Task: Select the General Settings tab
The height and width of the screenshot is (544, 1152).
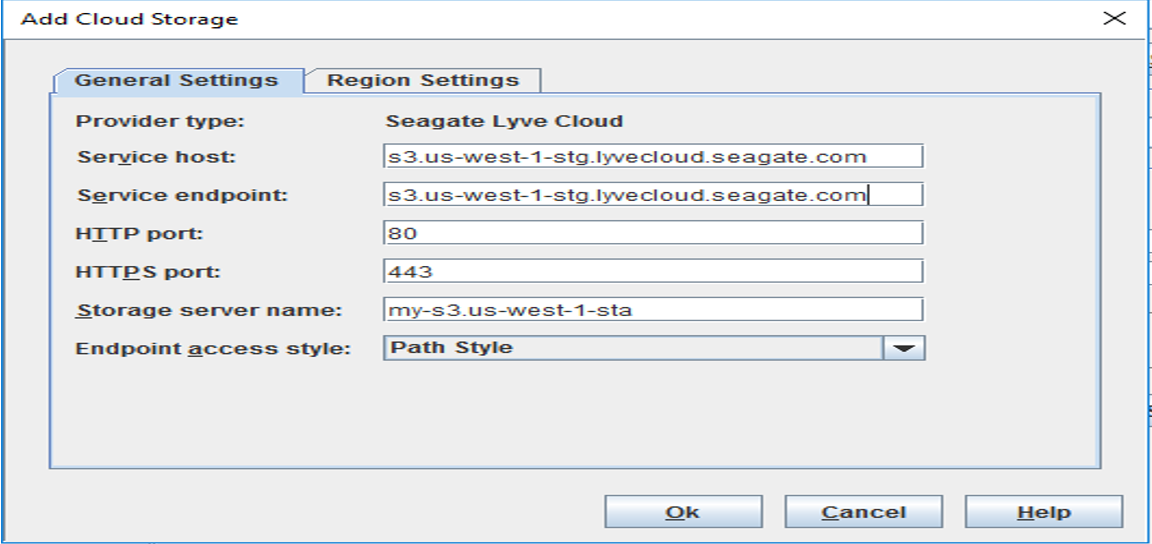Action: (177, 81)
